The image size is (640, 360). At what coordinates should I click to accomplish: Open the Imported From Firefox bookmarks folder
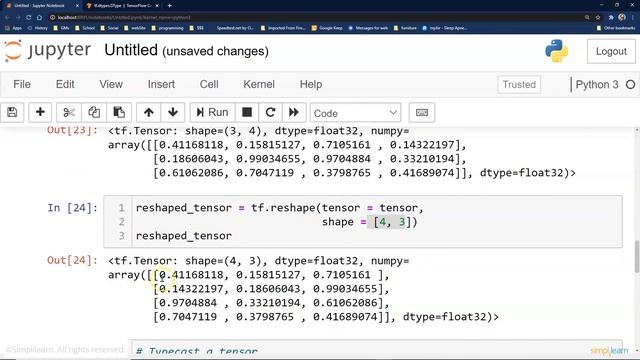(283, 28)
